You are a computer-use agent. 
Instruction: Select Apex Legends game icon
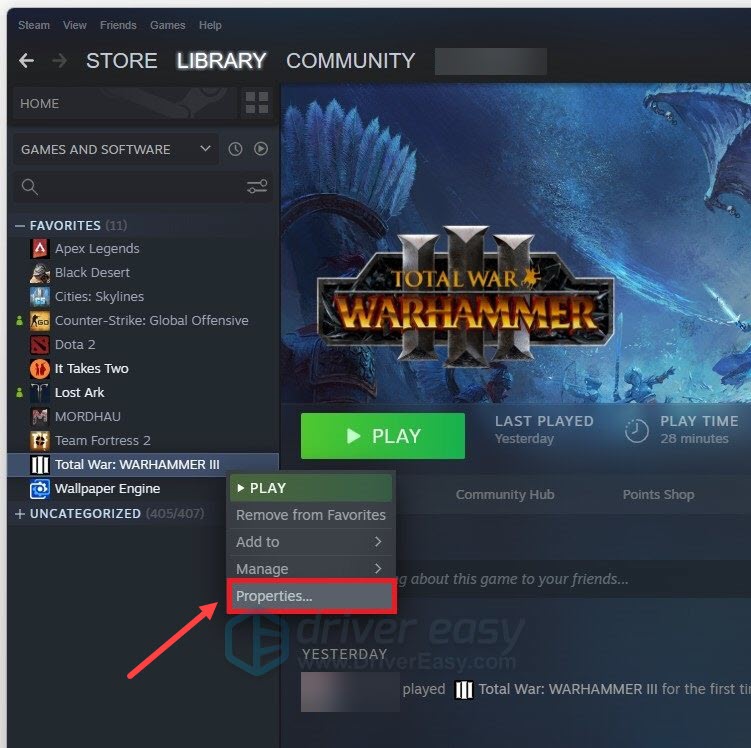click(40, 249)
